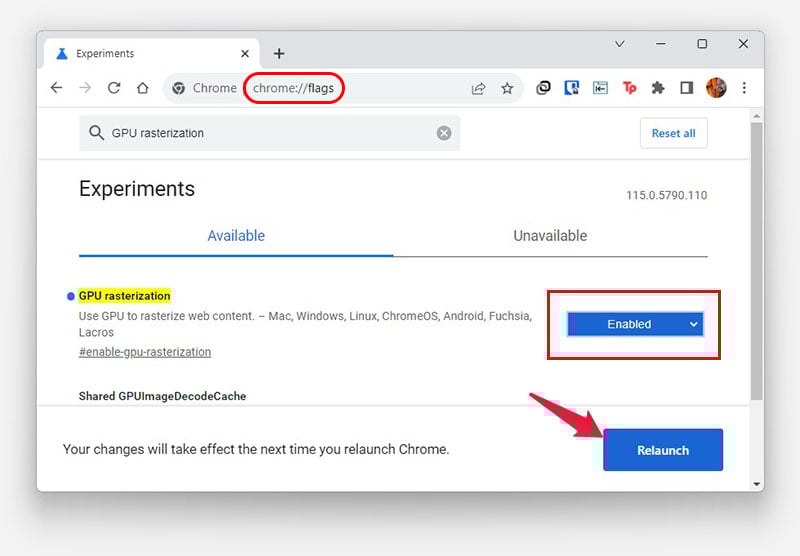Open the GPU rasterization Enabled dropdown
800x556 pixels.
(635, 324)
